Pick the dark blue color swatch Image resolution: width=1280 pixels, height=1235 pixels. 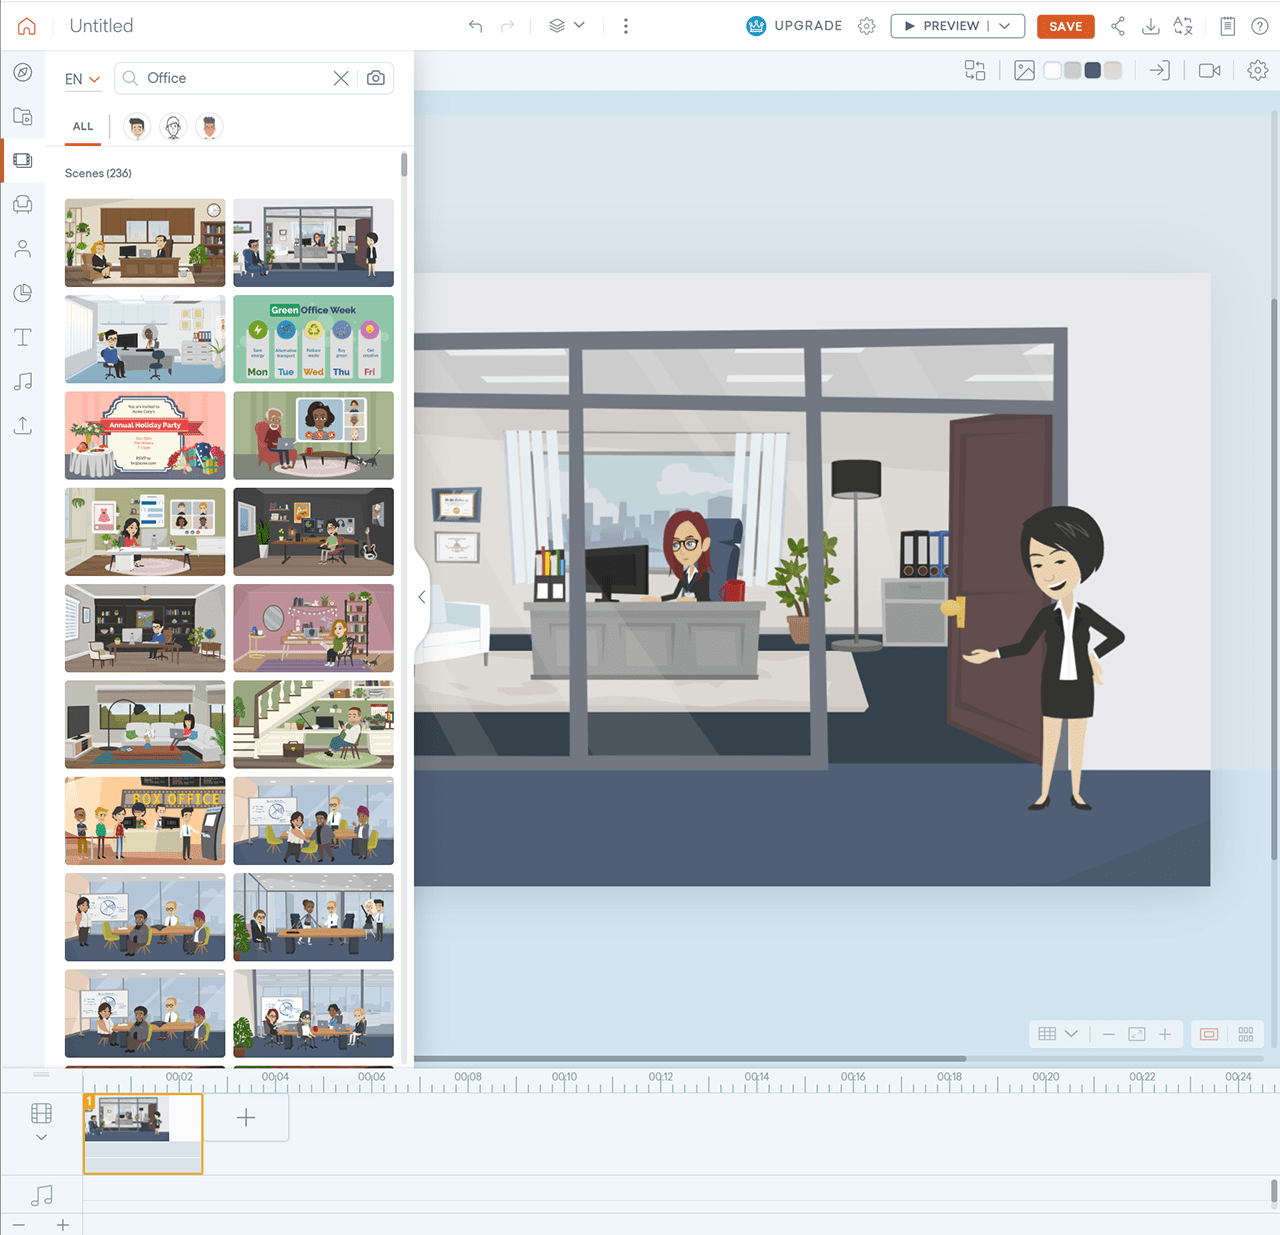click(1093, 70)
